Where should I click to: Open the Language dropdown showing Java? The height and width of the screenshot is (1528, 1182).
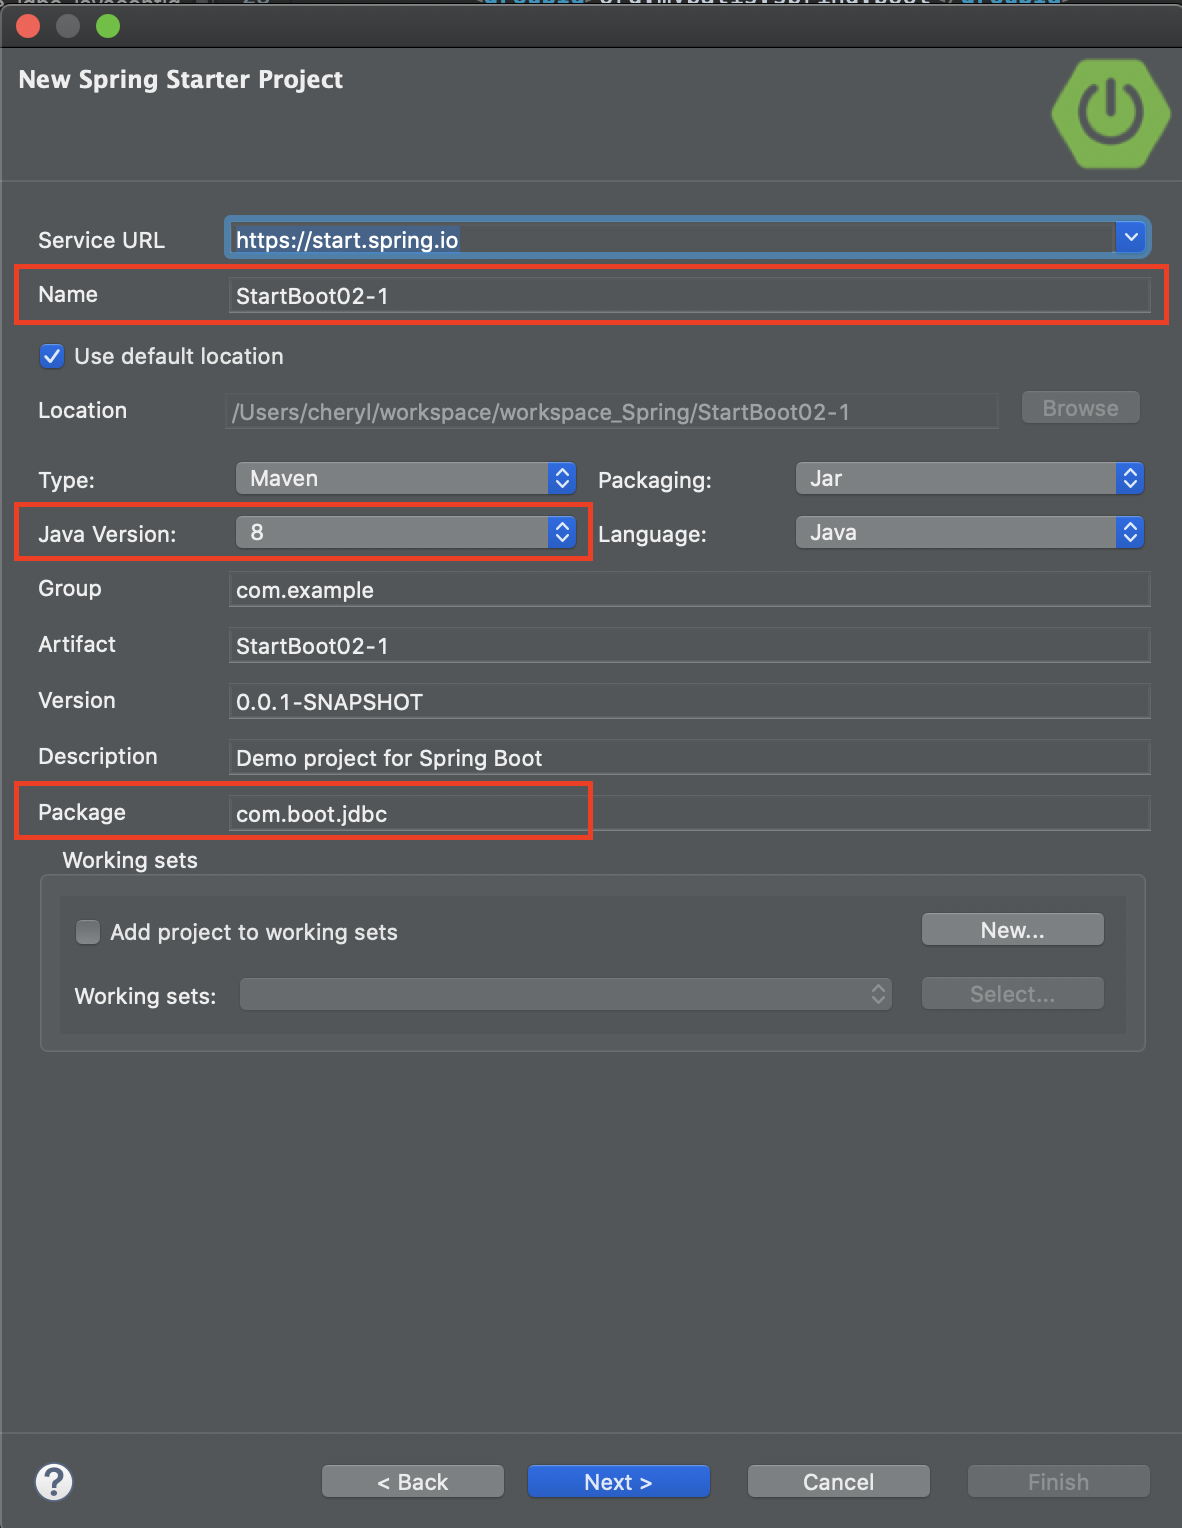pos(969,532)
